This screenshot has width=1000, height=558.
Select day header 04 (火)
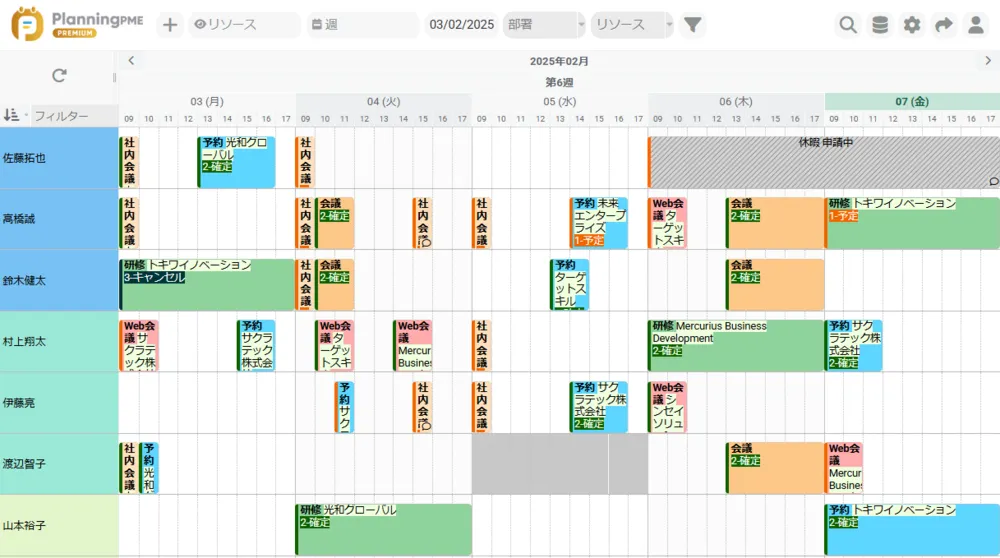(383, 101)
